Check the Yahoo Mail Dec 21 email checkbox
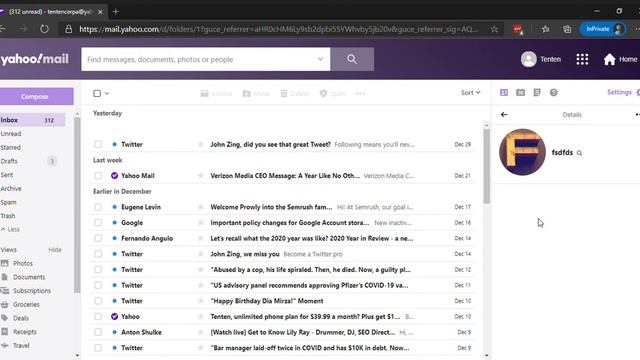Image resolution: width=640 pixels, height=360 pixels. point(98,176)
